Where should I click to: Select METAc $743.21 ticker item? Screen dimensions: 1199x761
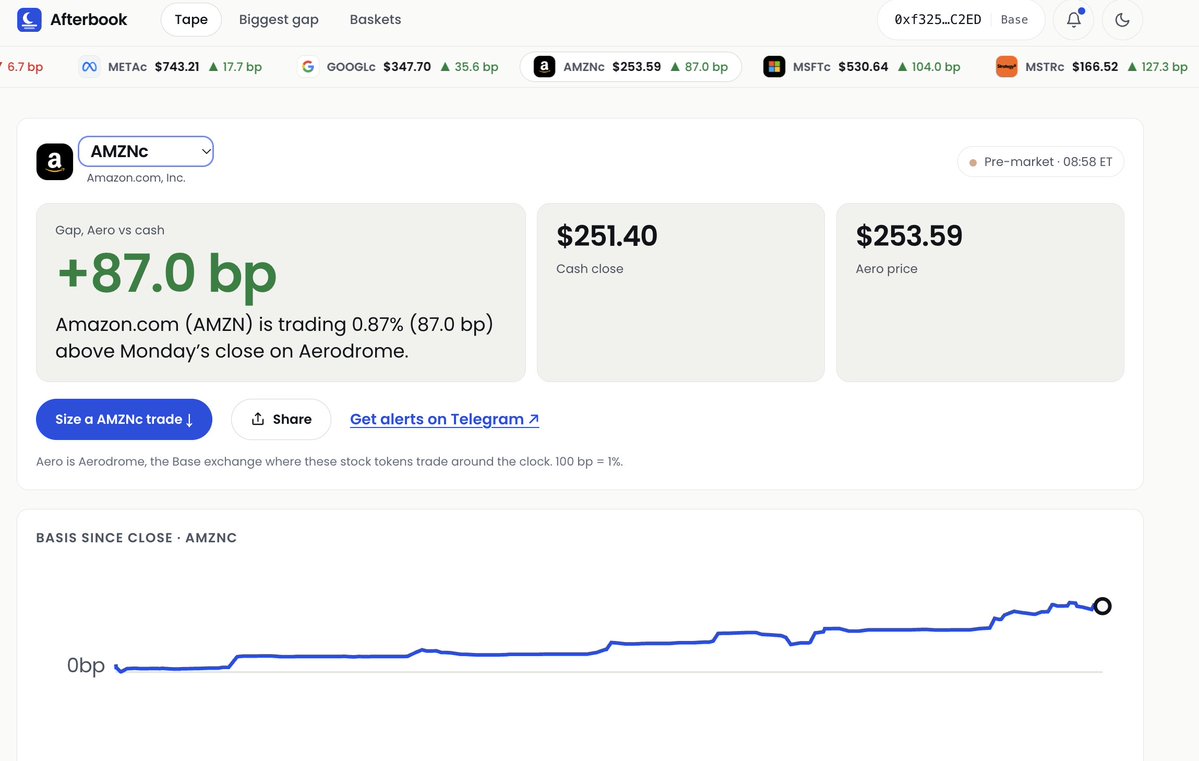click(x=171, y=67)
